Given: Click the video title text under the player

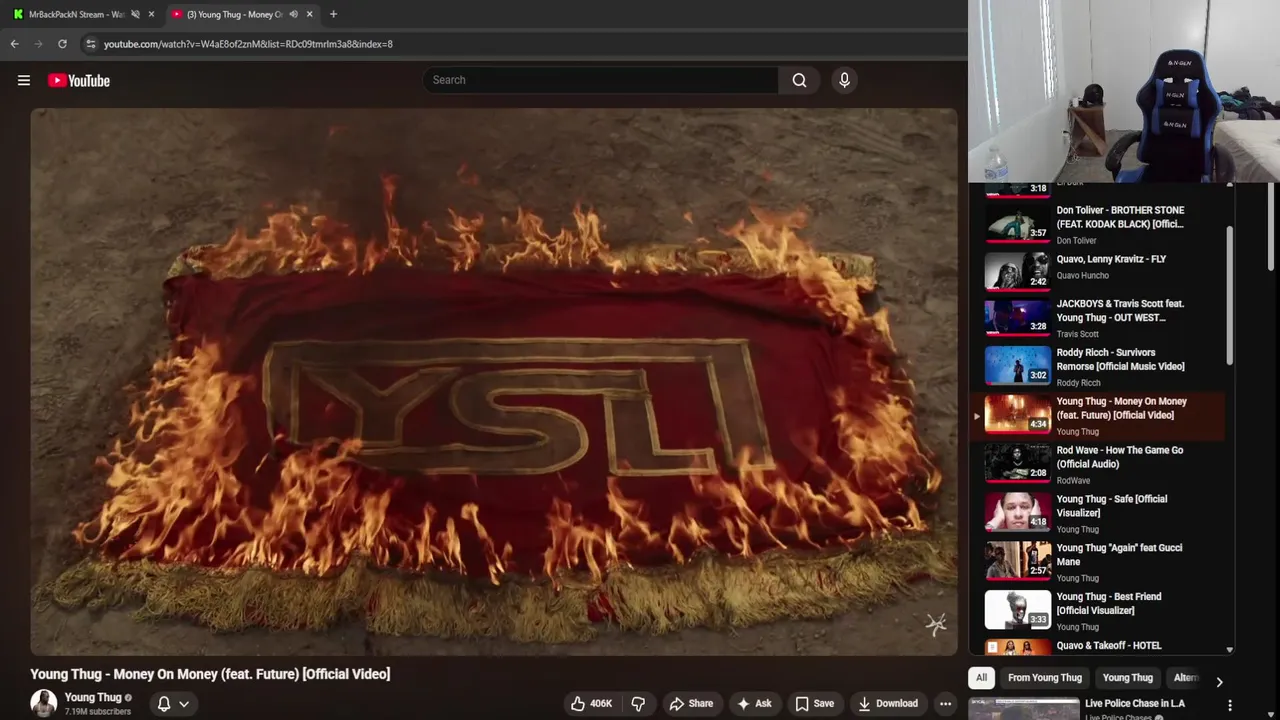Looking at the screenshot, I should (x=210, y=674).
